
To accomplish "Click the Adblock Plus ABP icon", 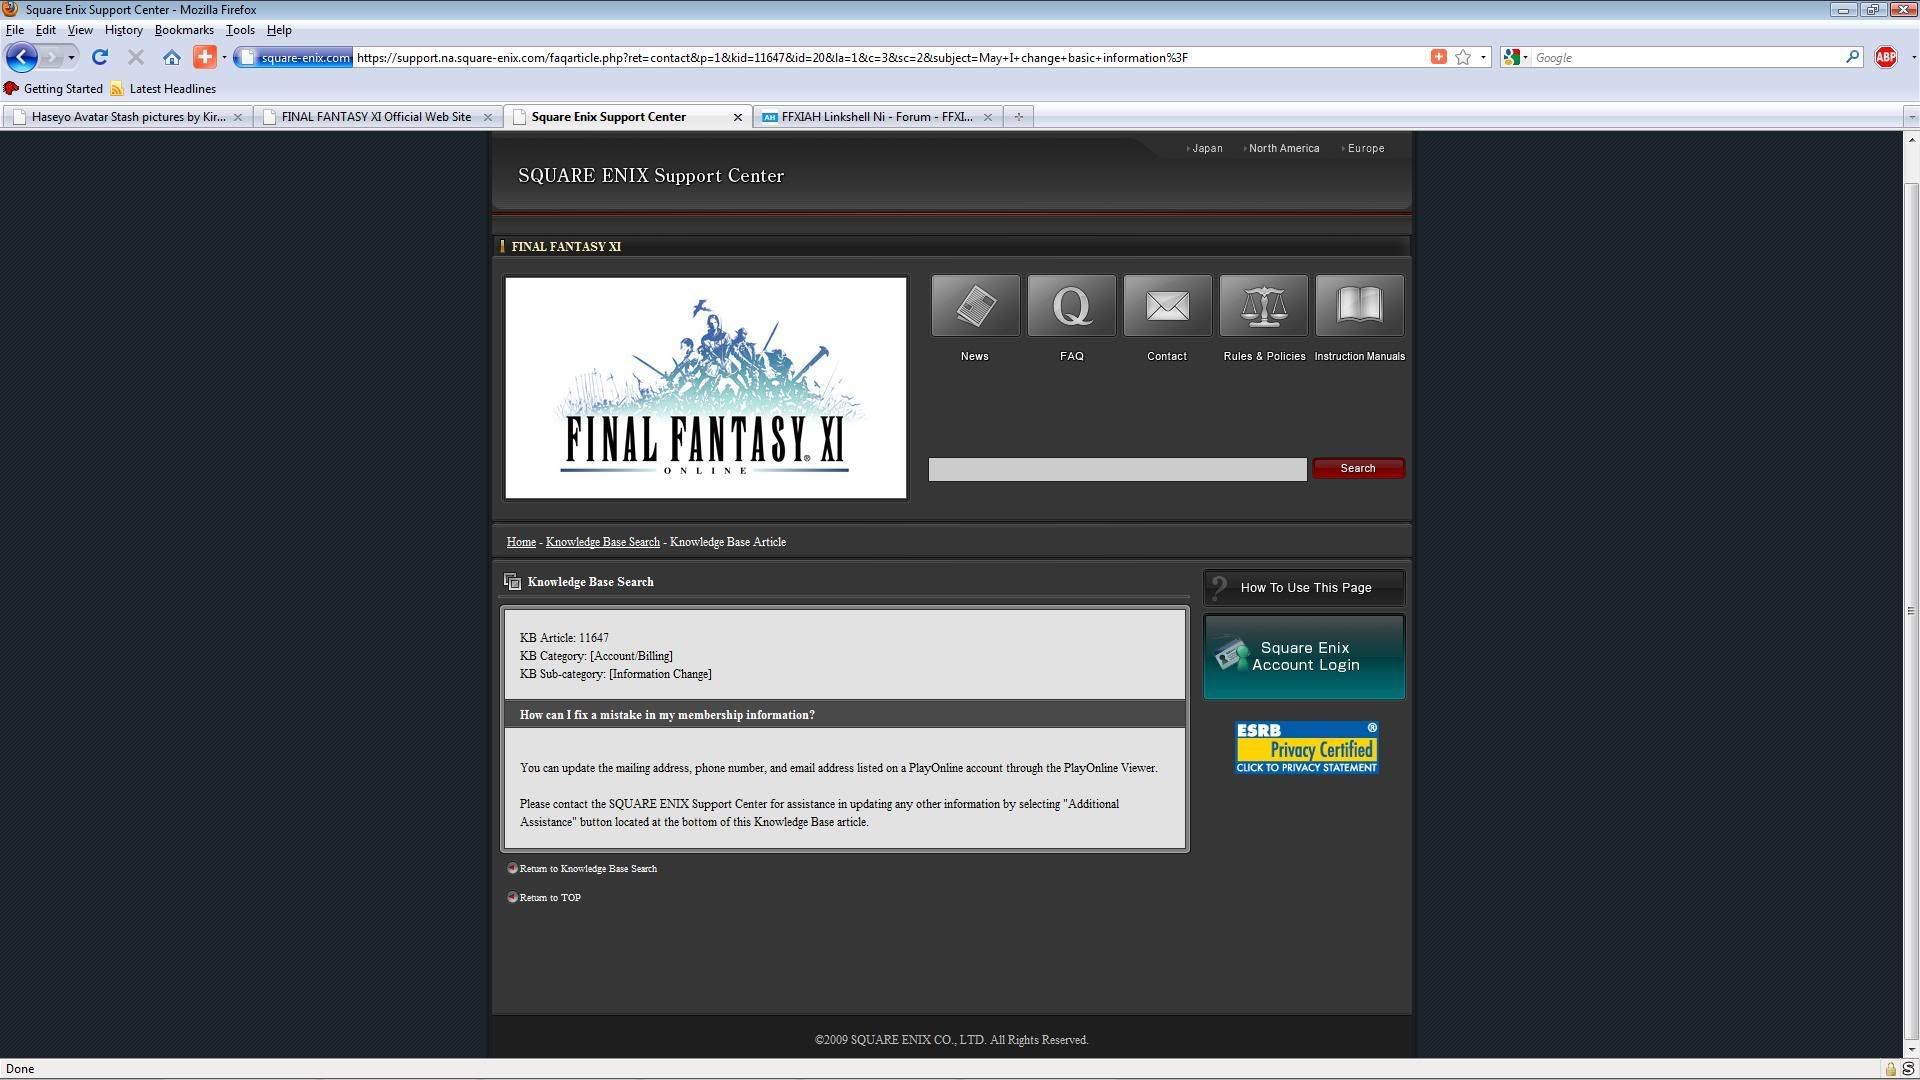I will (1885, 57).
